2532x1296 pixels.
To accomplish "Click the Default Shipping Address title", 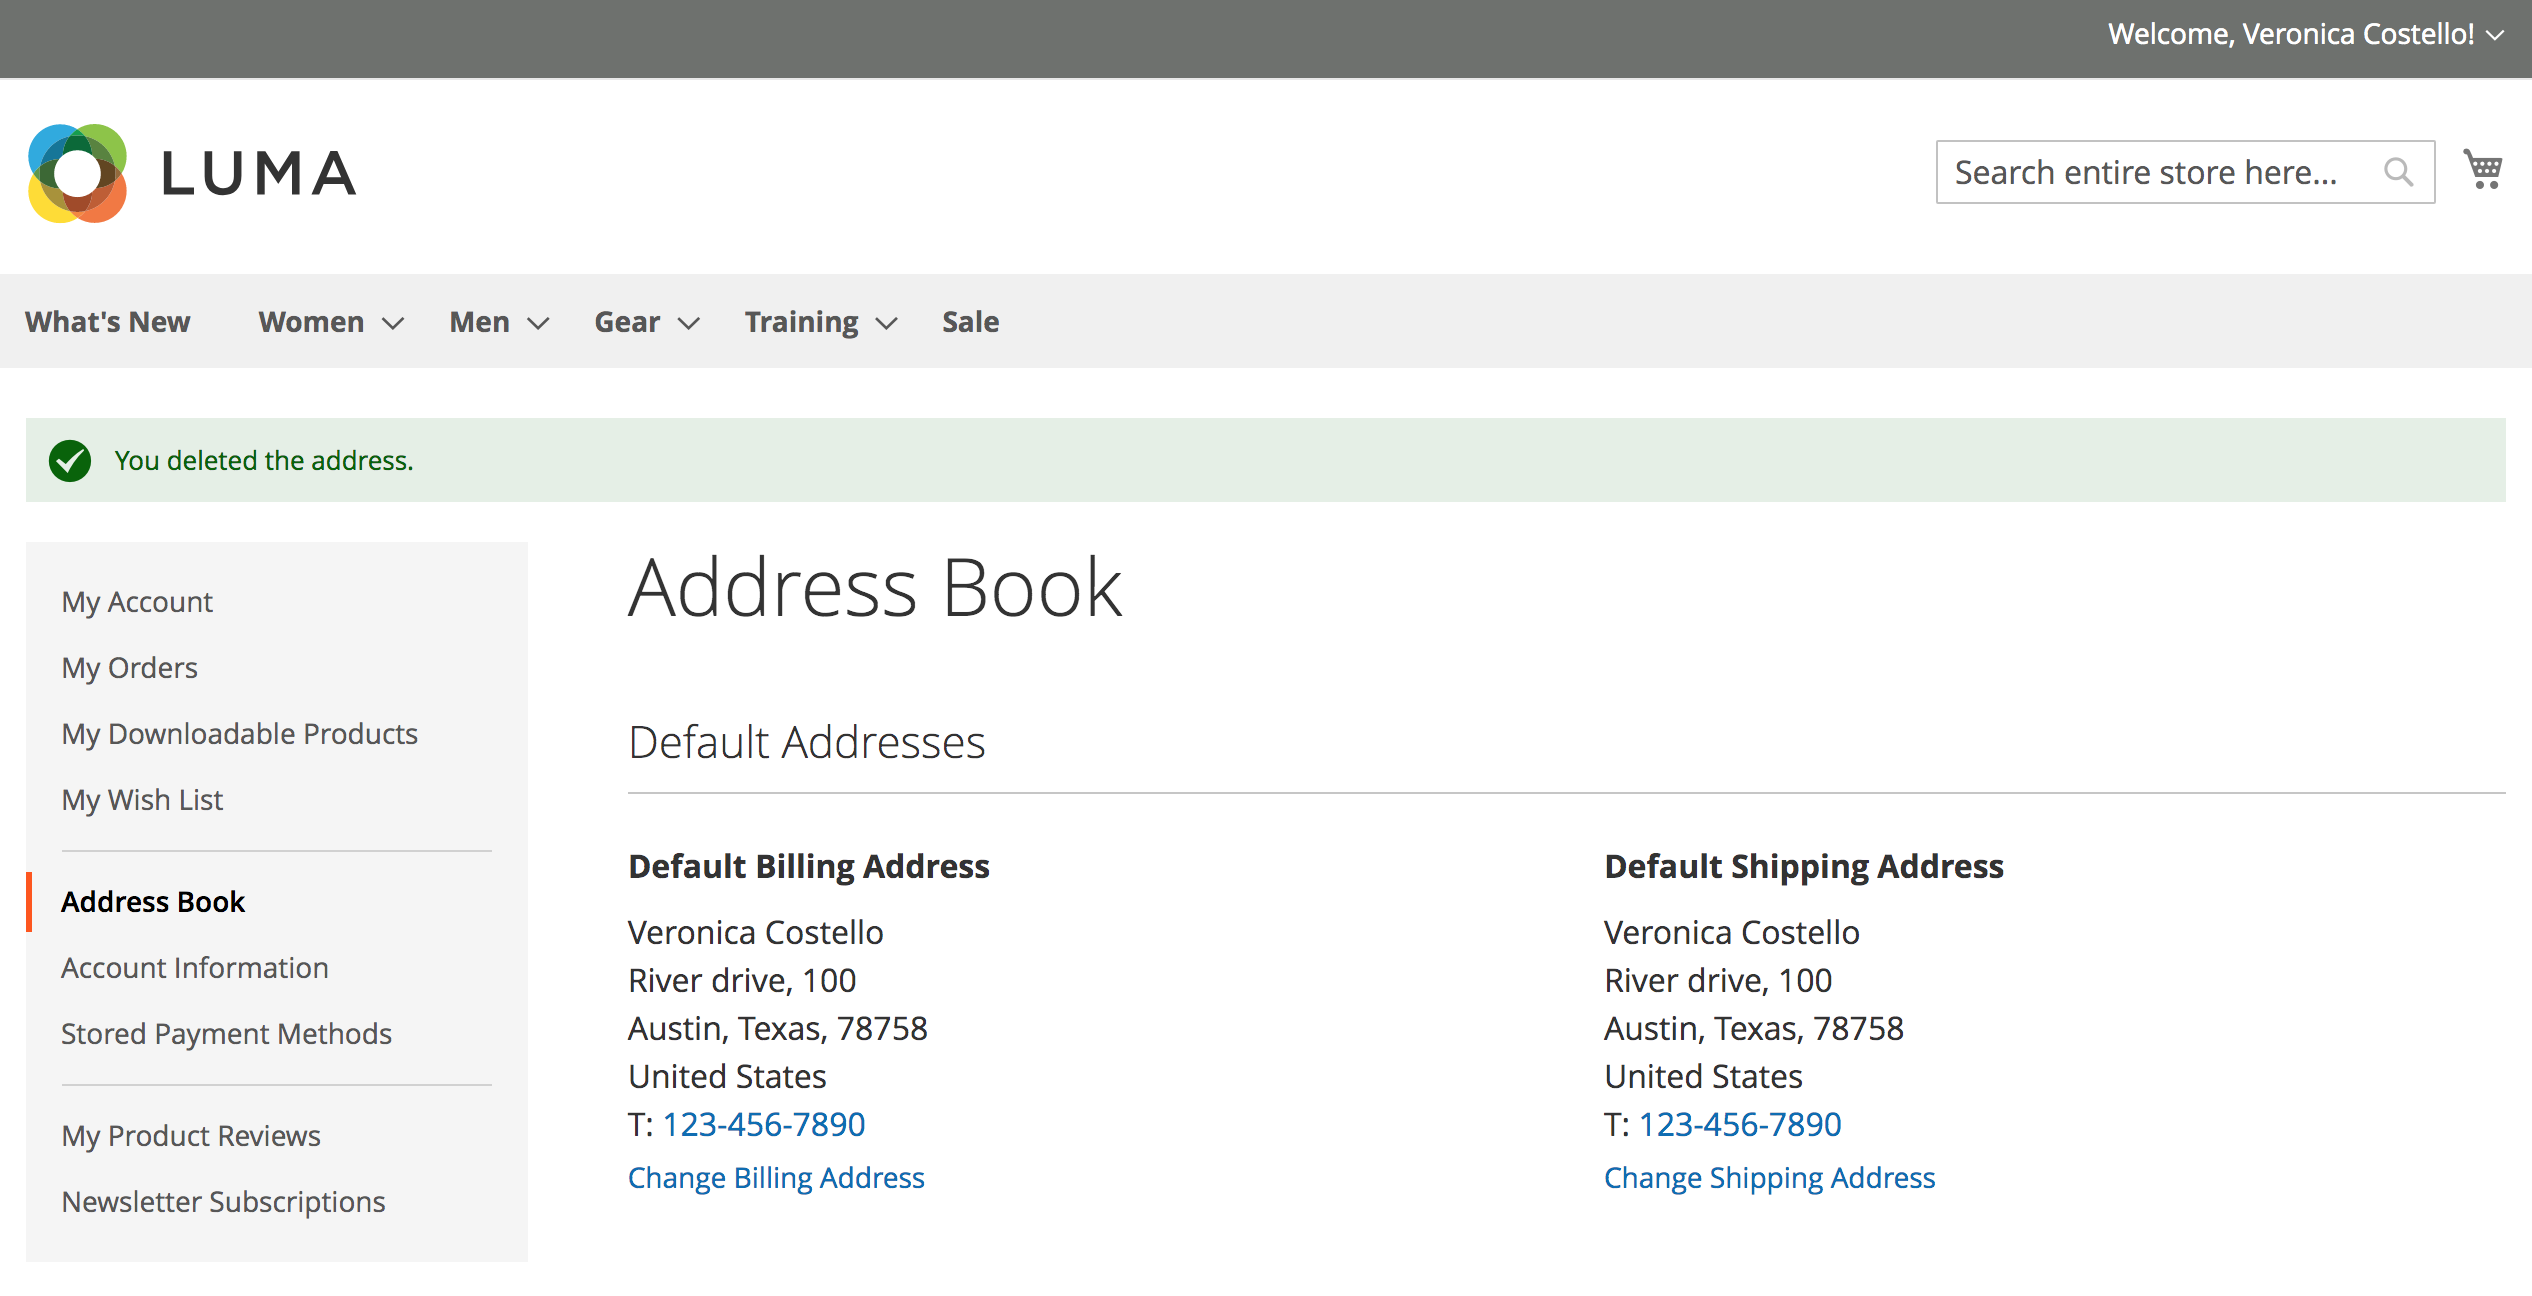I will point(1804,866).
